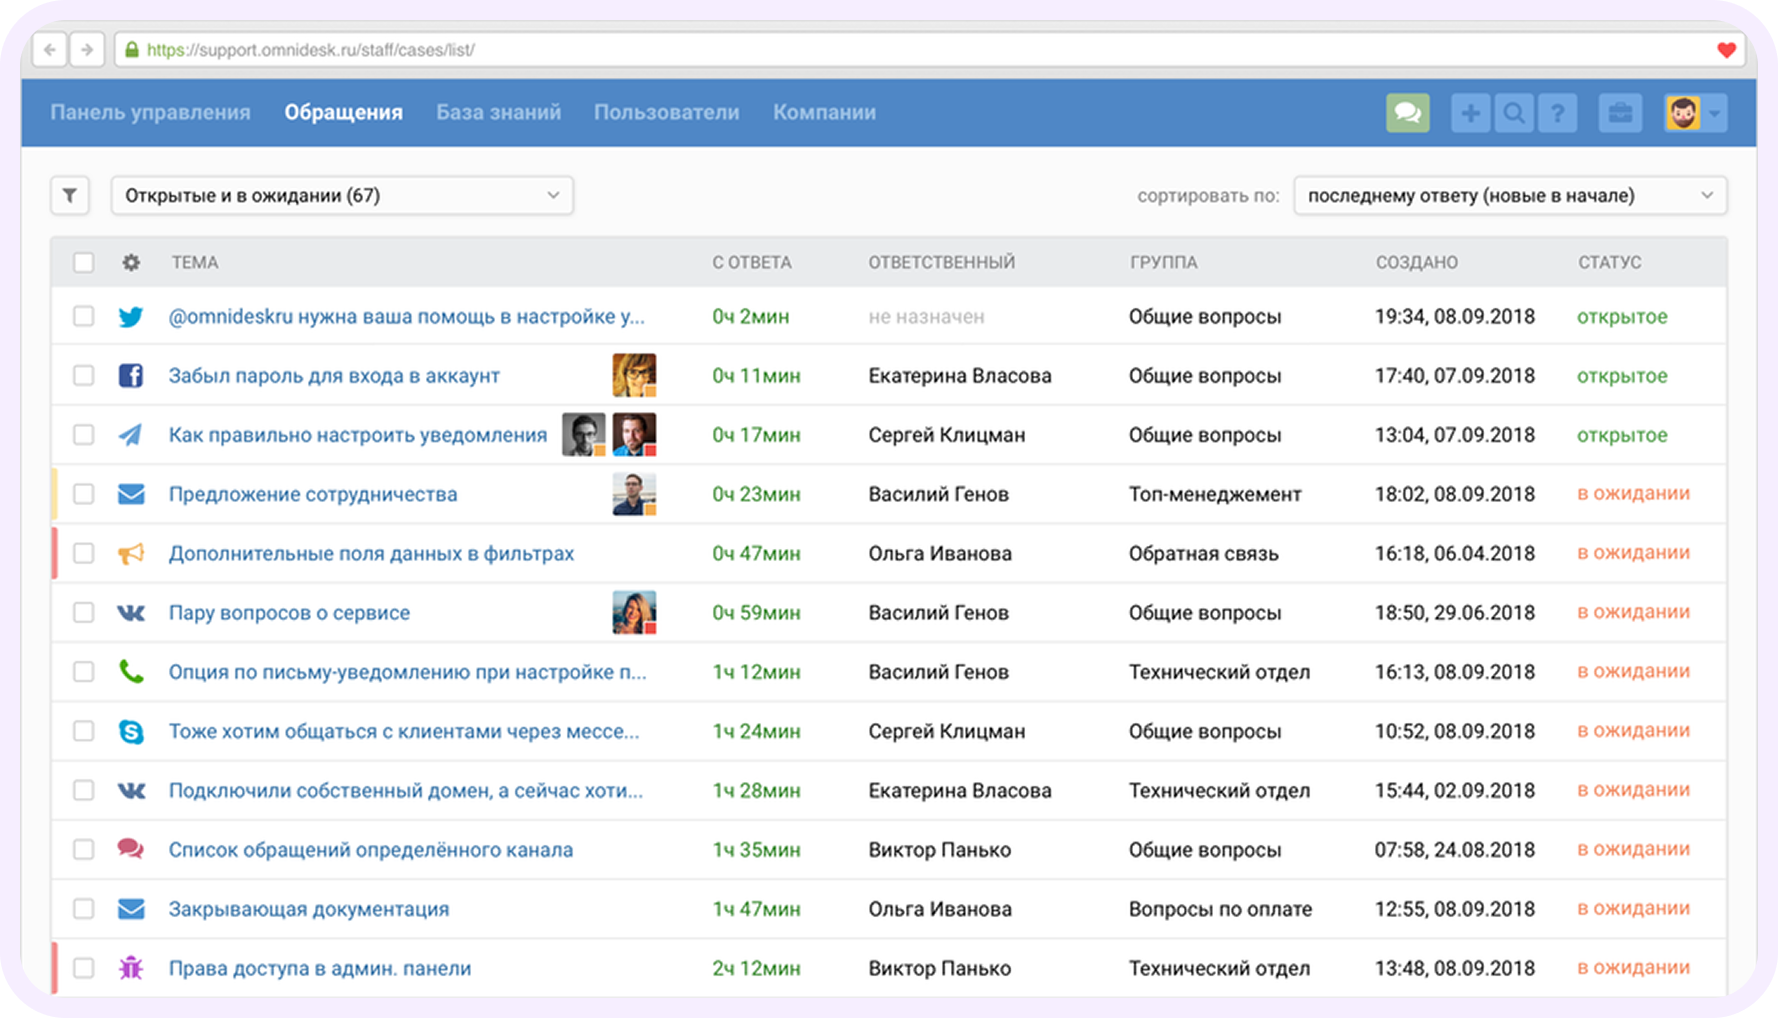Click the phone call icon for the notification option case
Image resolution: width=1778 pixels, height=1018 pixels.
pyautogui.click(x=131, y=671)
